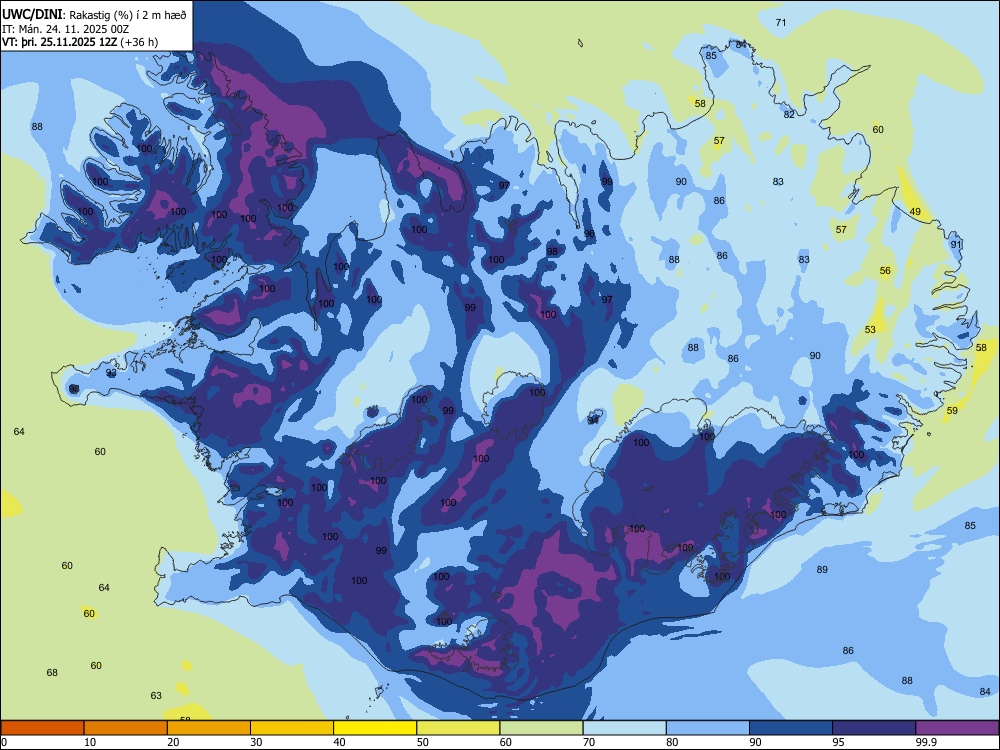Click the legend scale label '80'
The width and height of the screenshot is (1000, 750).
tap(672, 742)
